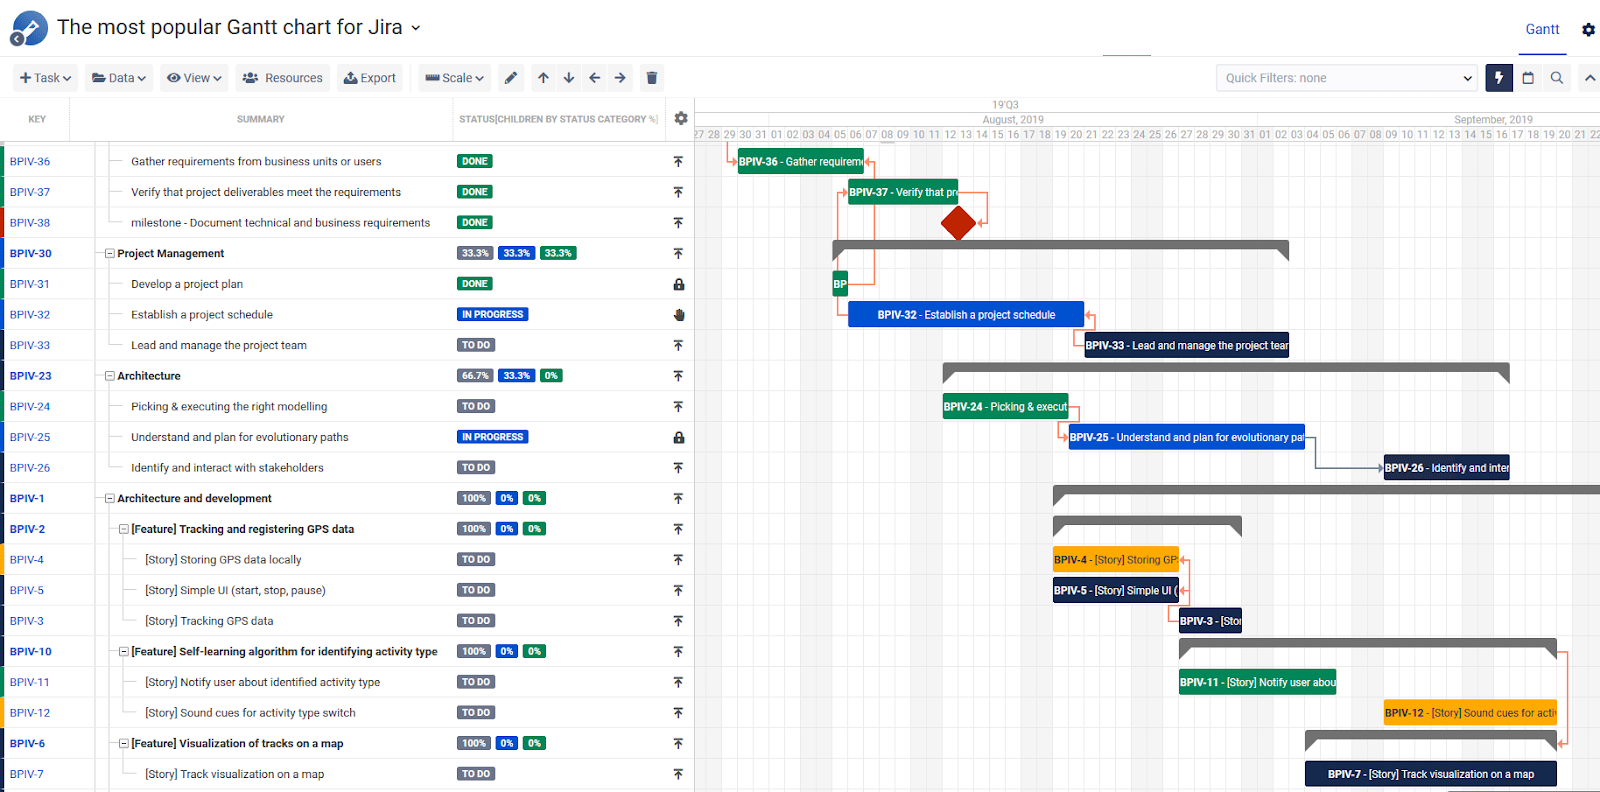Click the pencil edit icon in toolbar
This screenshot has height=792, width=1600.
pyautogui.click(x=511, y=78)
